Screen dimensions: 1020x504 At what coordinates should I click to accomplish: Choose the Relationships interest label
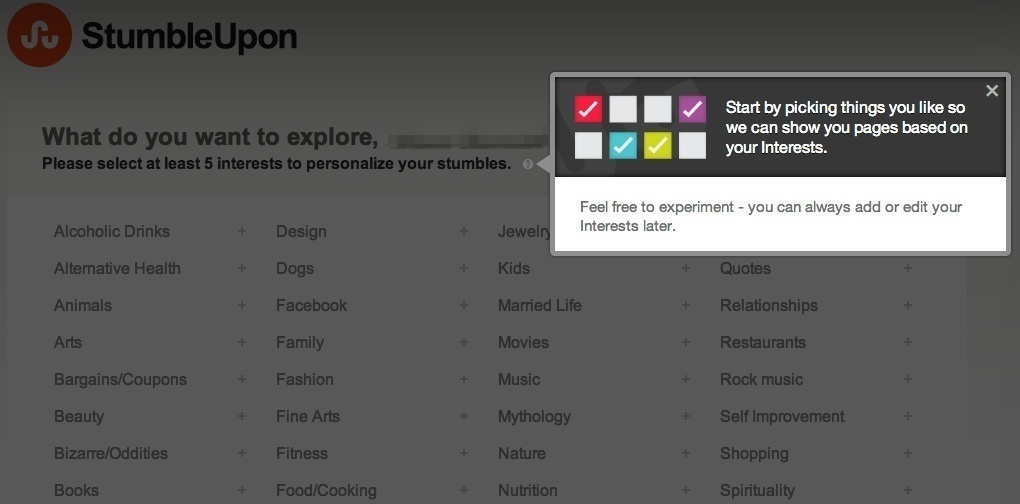click(x=769, y=306)
